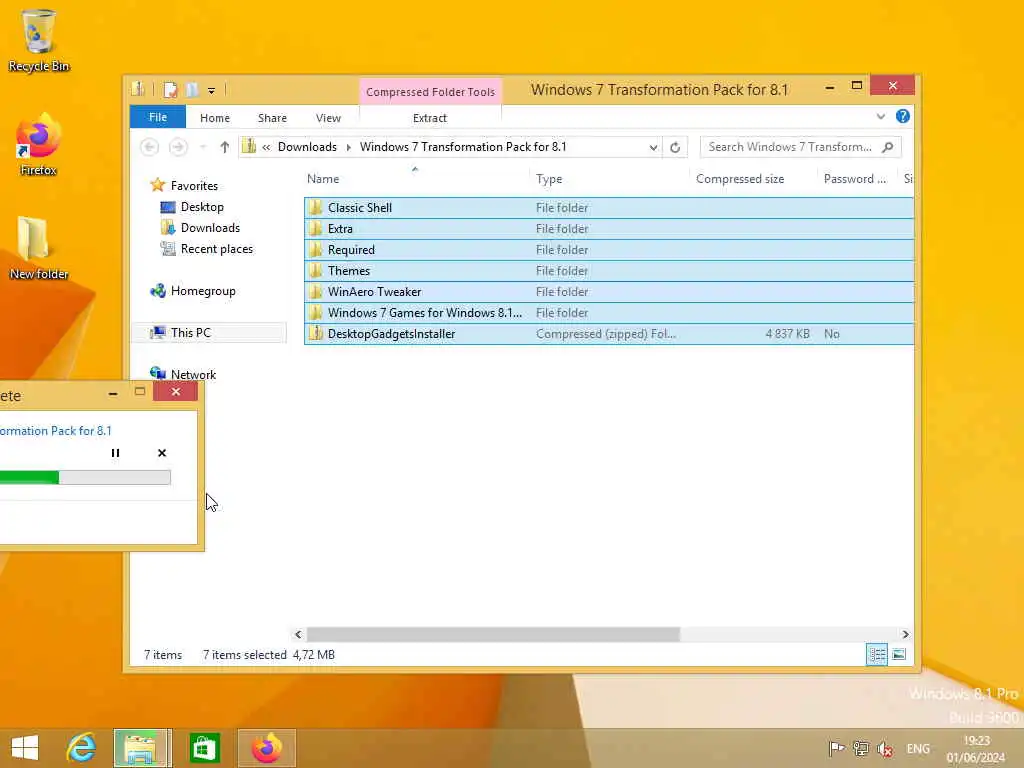Open File Explorer taskbar button
The height and width of the screenshot is (768, 1024).
tap(142, 748)
